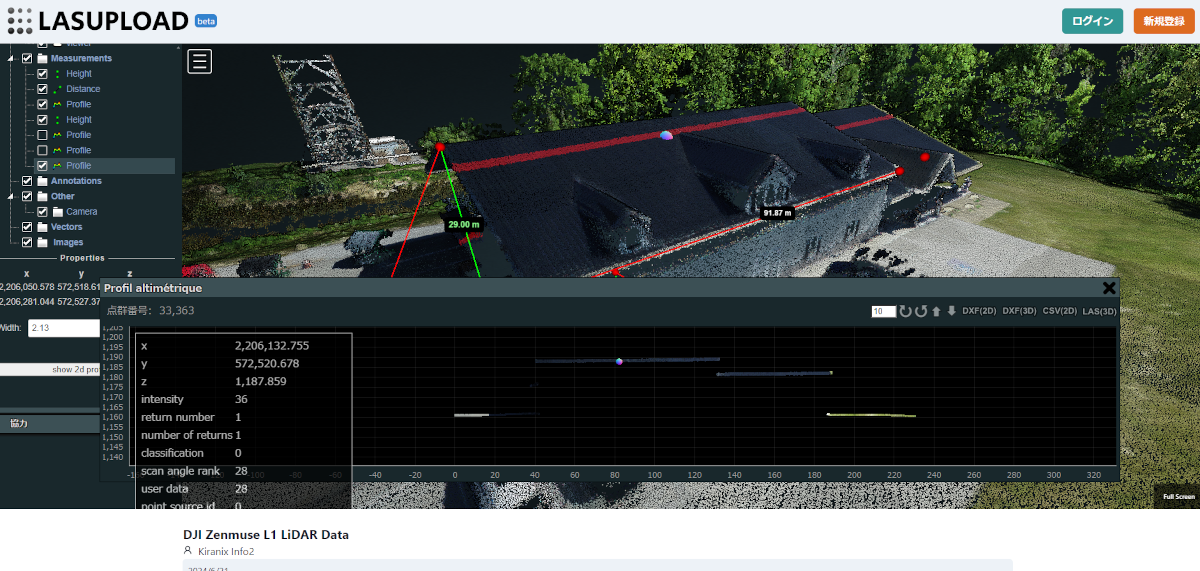Click the 新規登録 sign-up button
The width and height of the screenshot is (1200, 571).
click(x=1164, y=21)
